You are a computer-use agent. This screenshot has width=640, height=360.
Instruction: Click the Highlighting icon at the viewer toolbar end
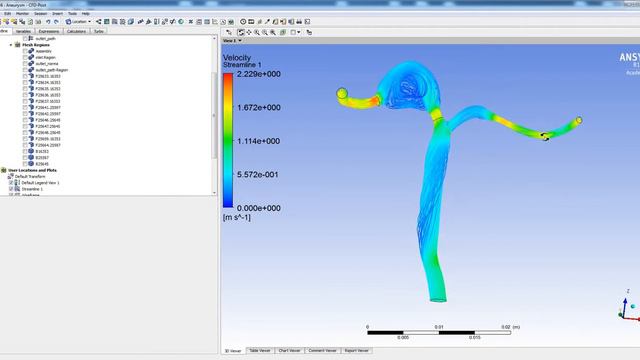click(x=309, y=32)
